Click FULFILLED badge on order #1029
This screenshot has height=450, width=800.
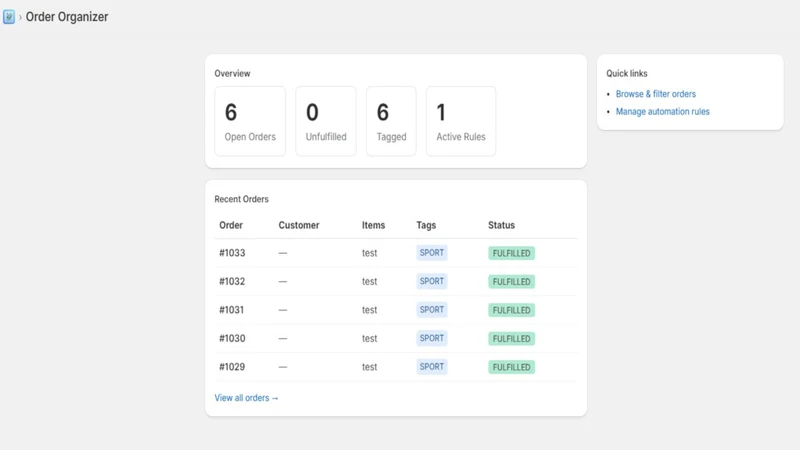point(511,368)
